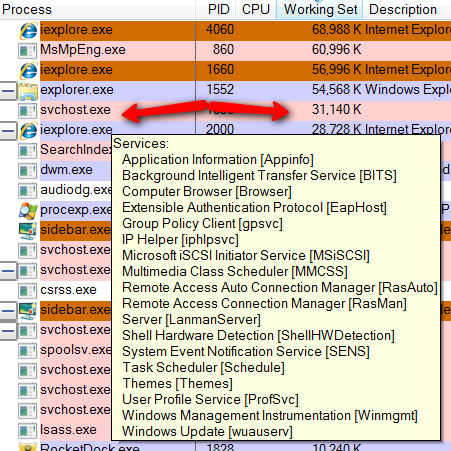Click the 31,140 K working set value
Image resolution: width=451 pixels, height=451 pixels.
pos(337,110)
